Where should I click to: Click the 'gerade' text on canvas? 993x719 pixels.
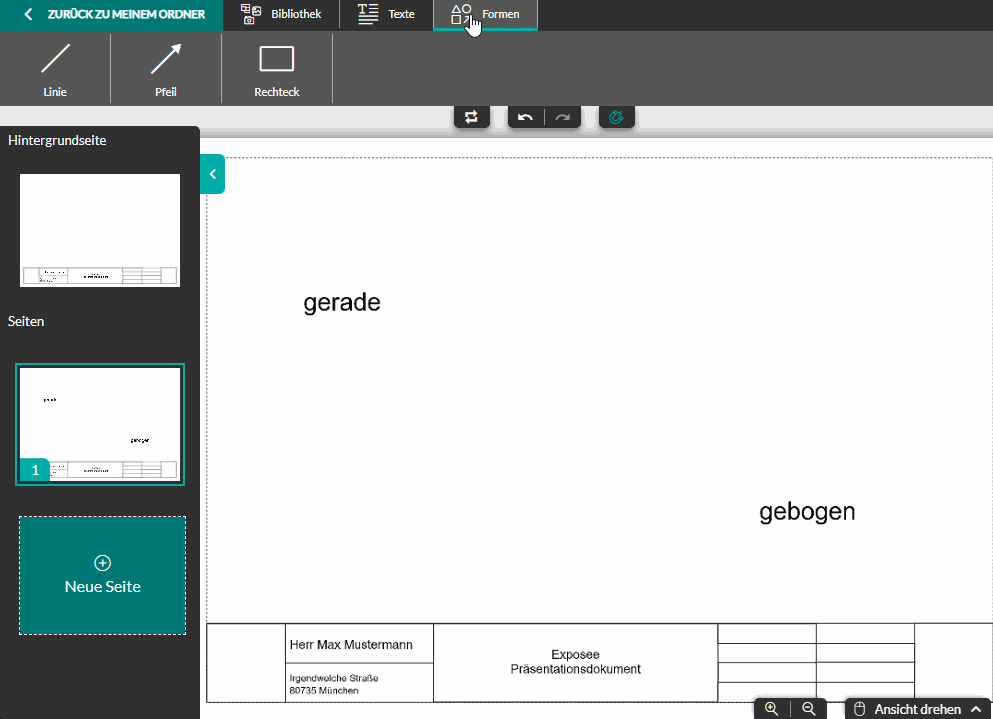point(342,302)
